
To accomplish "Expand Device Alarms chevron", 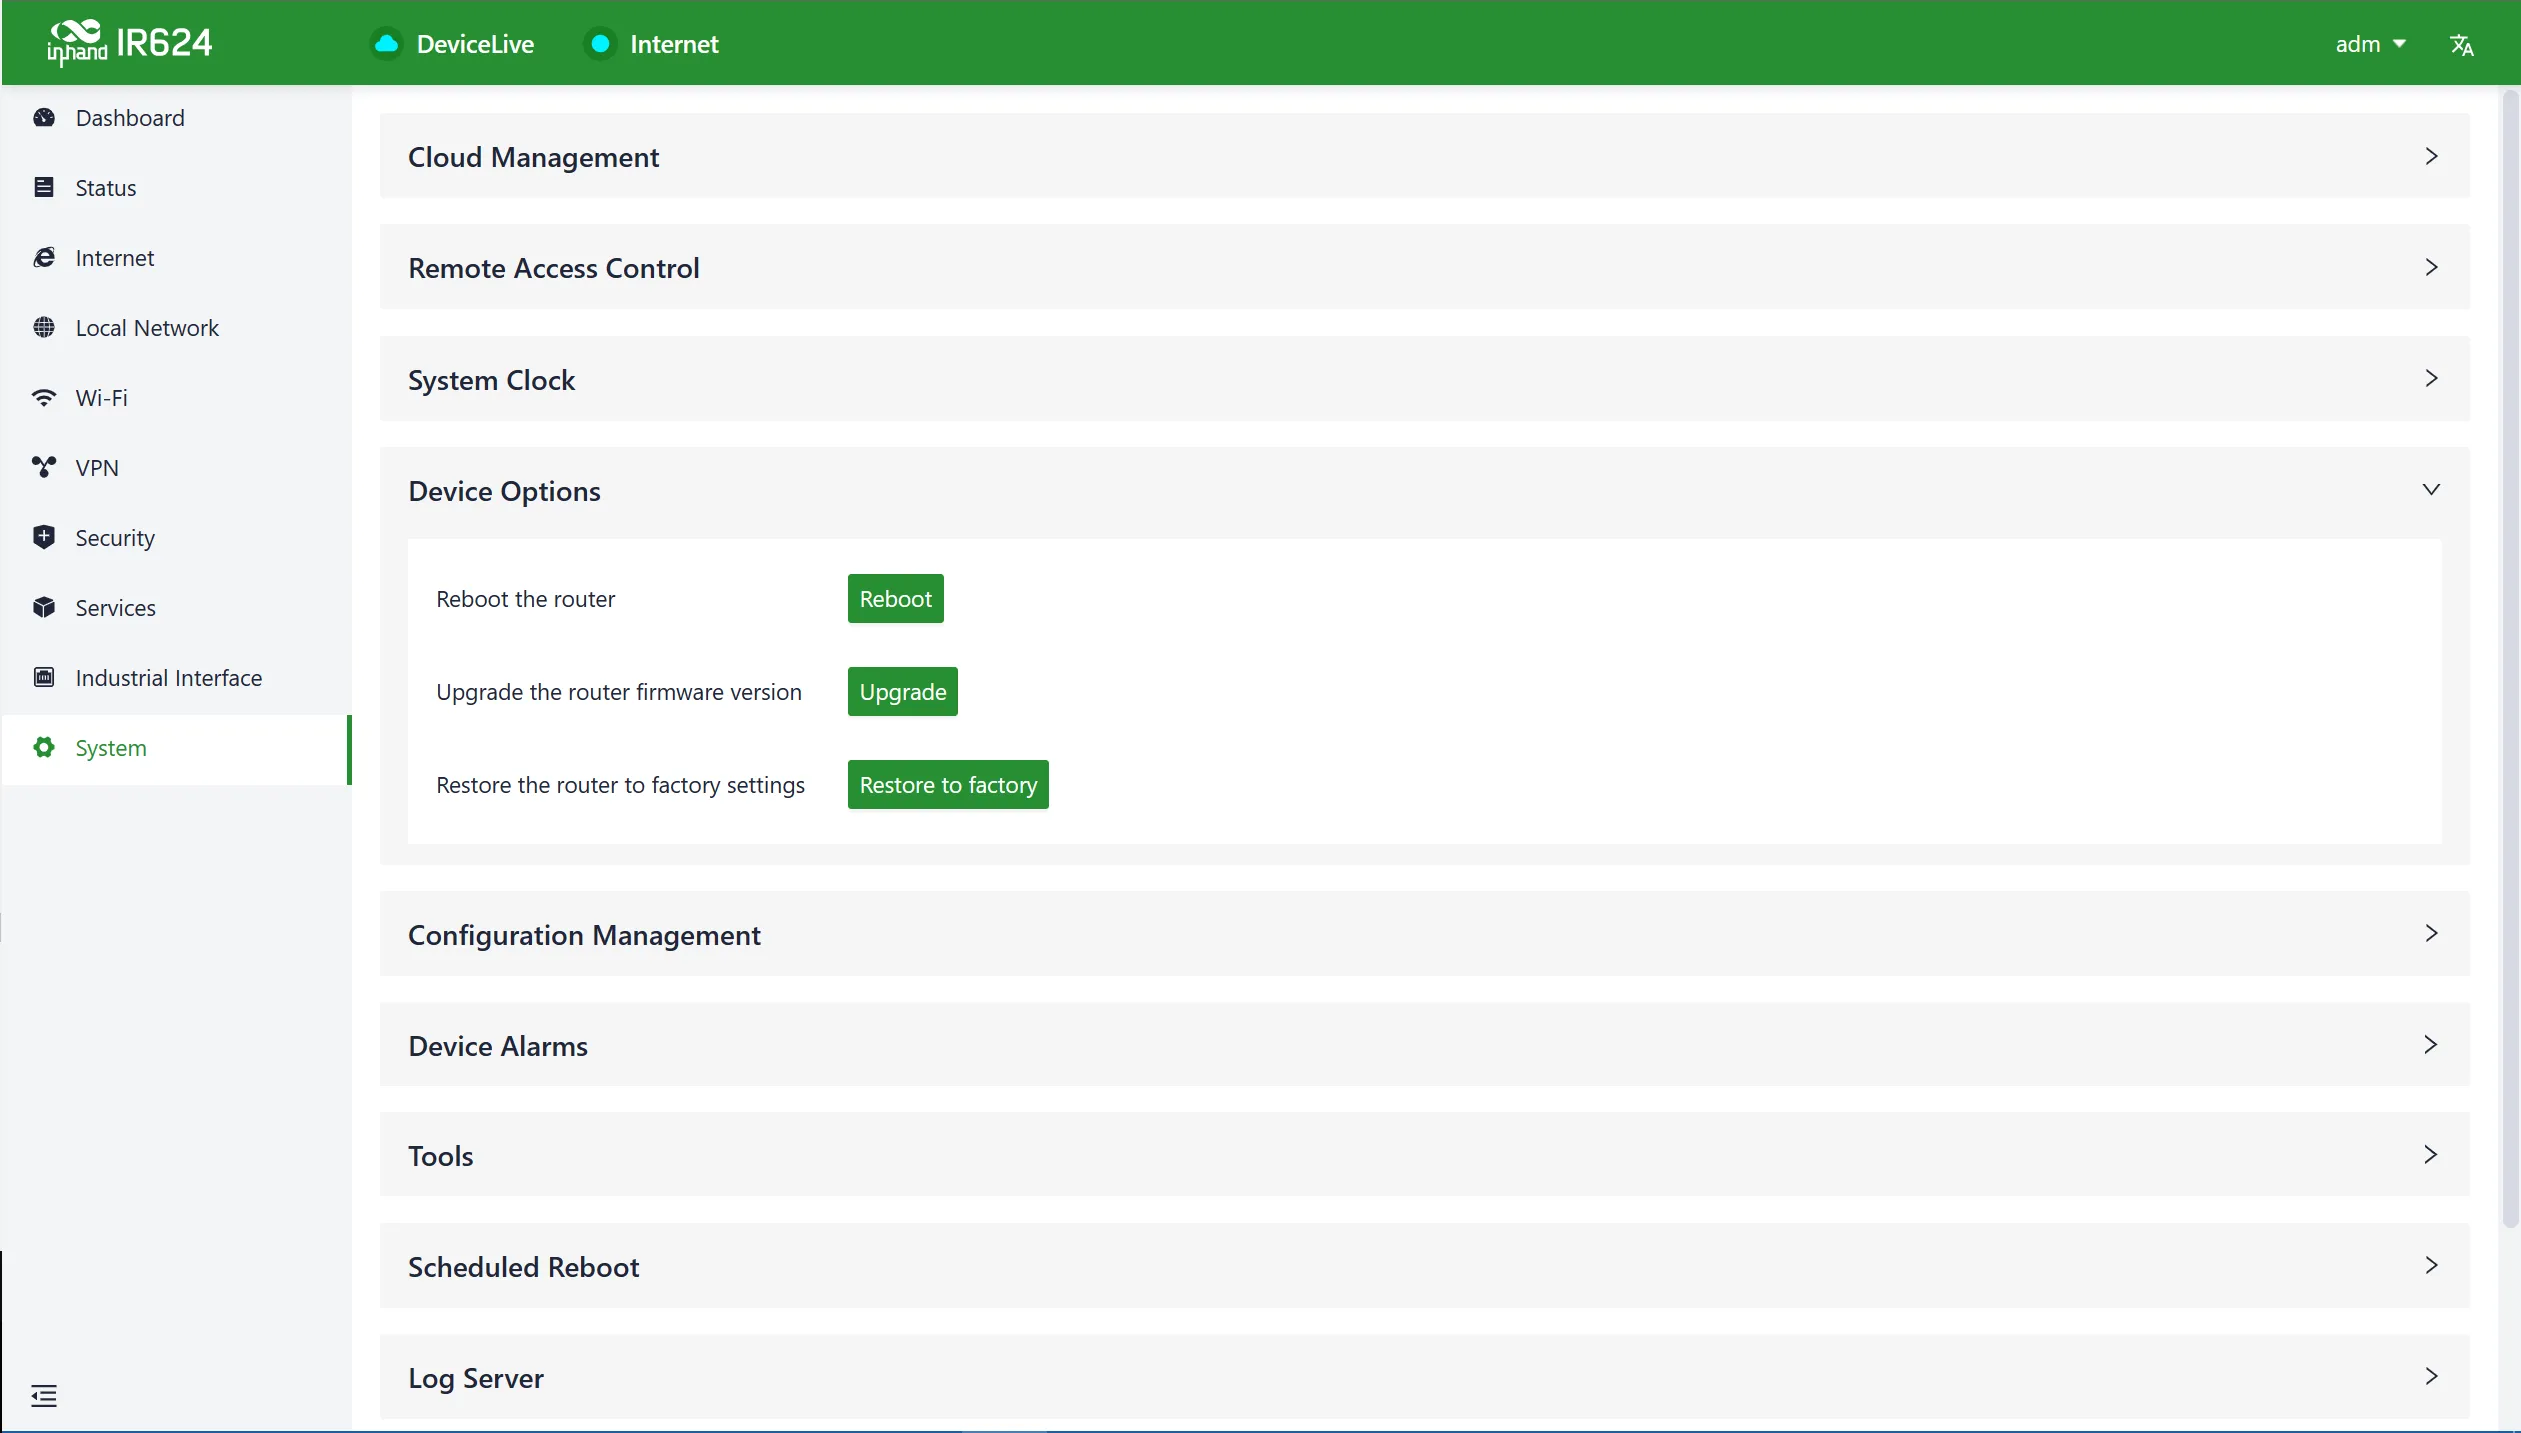I will (2431, 1044).
